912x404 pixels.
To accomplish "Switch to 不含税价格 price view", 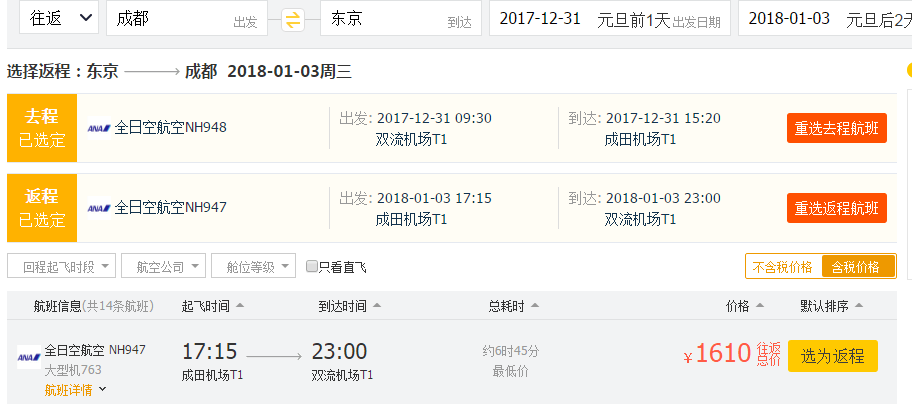I will (783, 267).
